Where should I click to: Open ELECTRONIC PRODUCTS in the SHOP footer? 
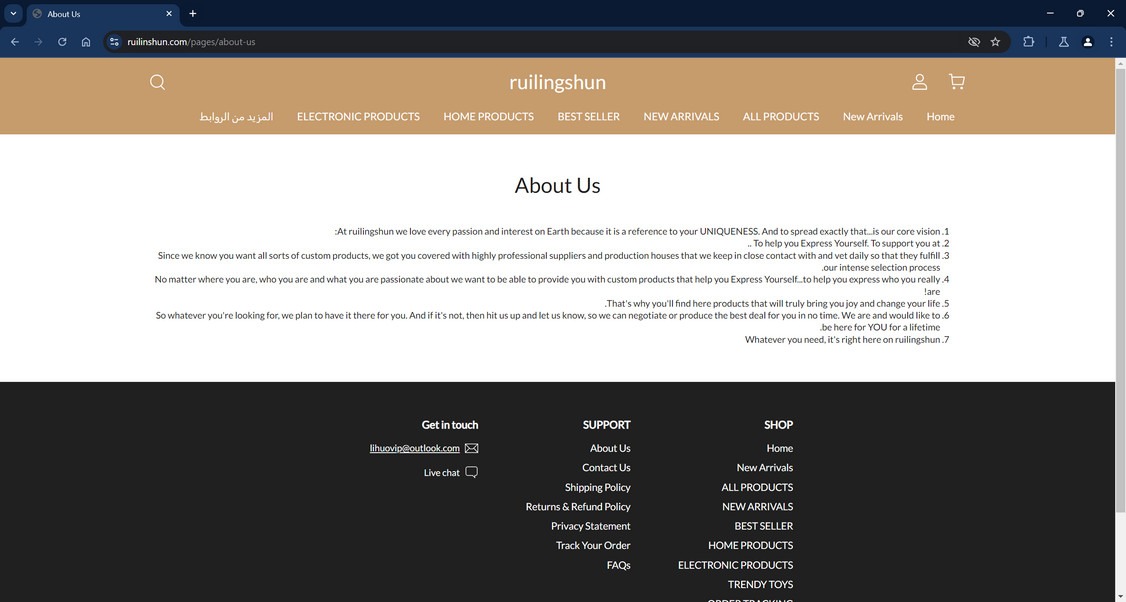(x=735, y=565)
